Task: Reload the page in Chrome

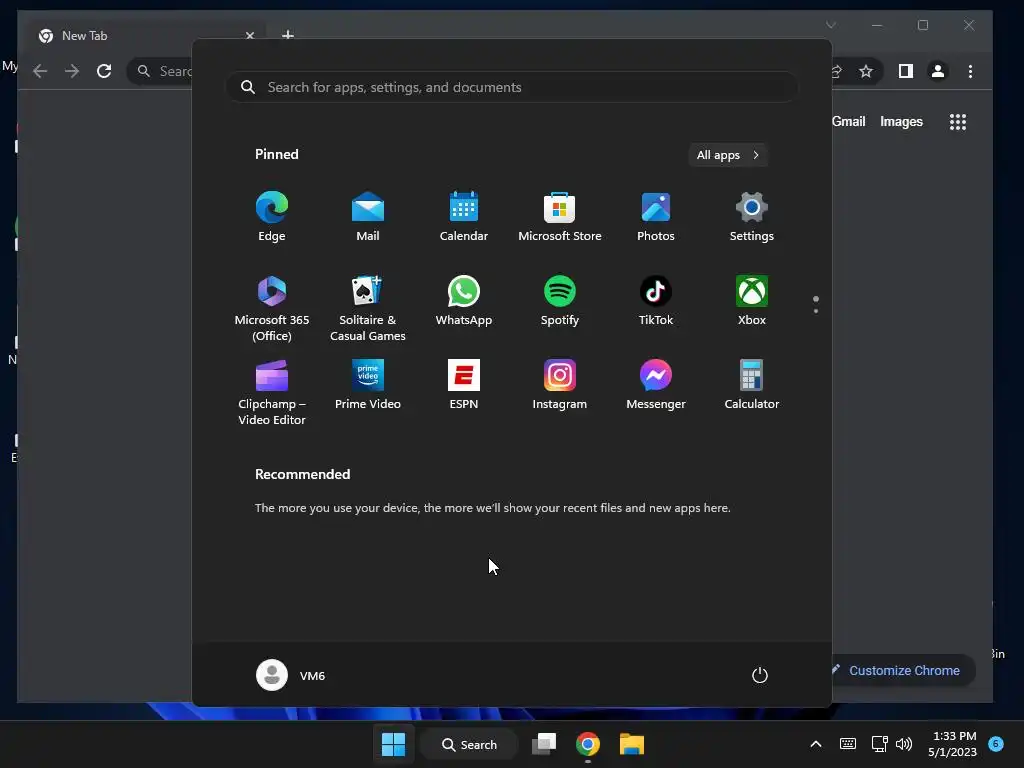Action: [x=104, y=71]
